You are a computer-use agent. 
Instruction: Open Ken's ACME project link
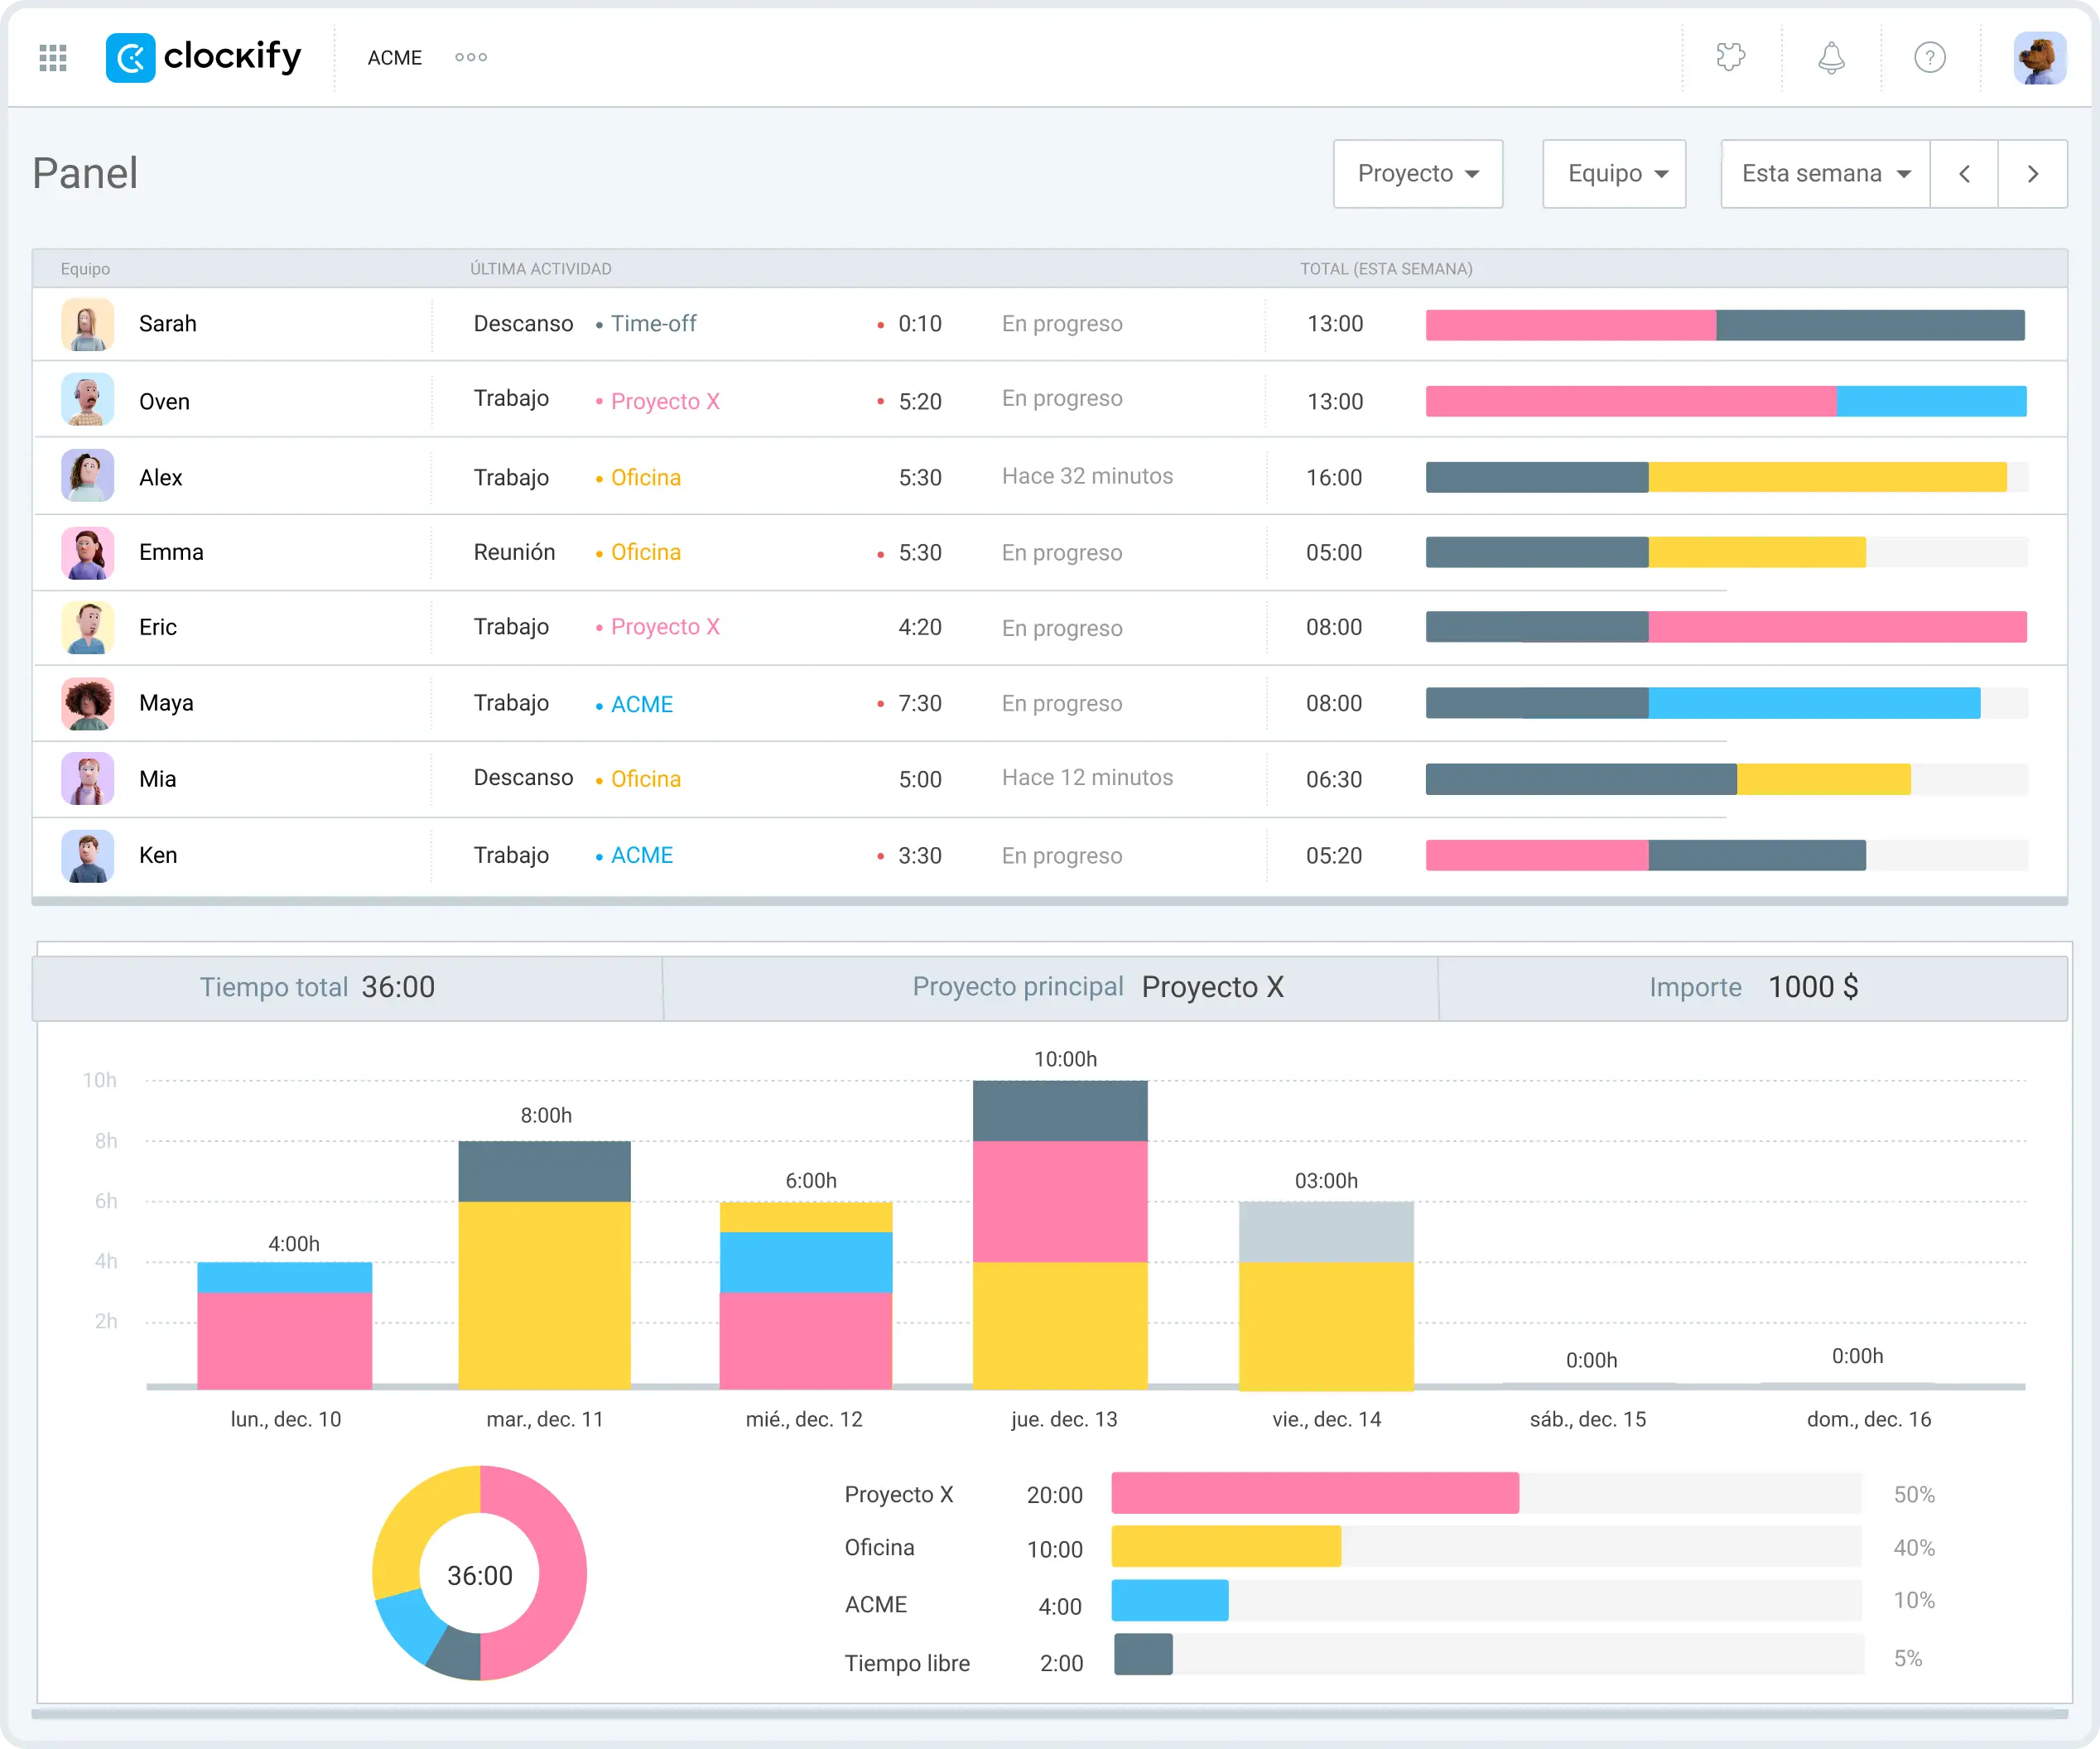coord(642,856)
